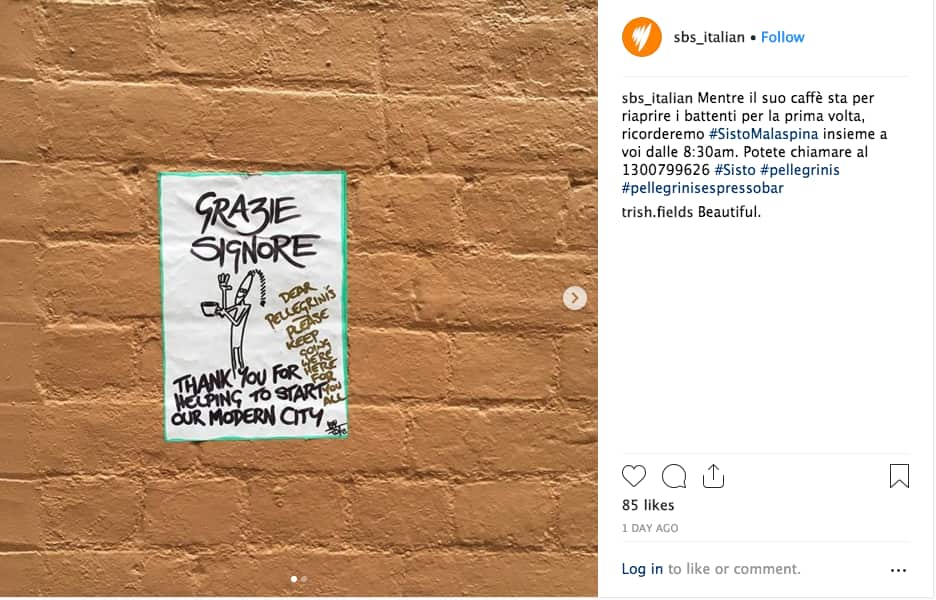
Task: Select the second carousel dot indicator
Action: (304, 579)
